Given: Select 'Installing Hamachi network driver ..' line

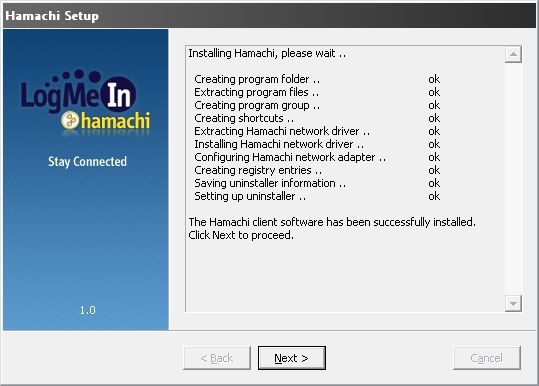Looking at the screenshot, I should [279, 144].
